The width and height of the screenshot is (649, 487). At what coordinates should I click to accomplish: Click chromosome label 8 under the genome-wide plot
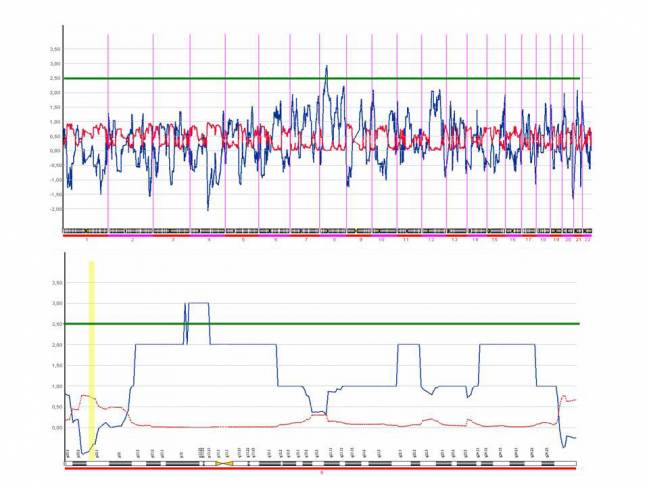pyautogui.click(x=334, y=240)
